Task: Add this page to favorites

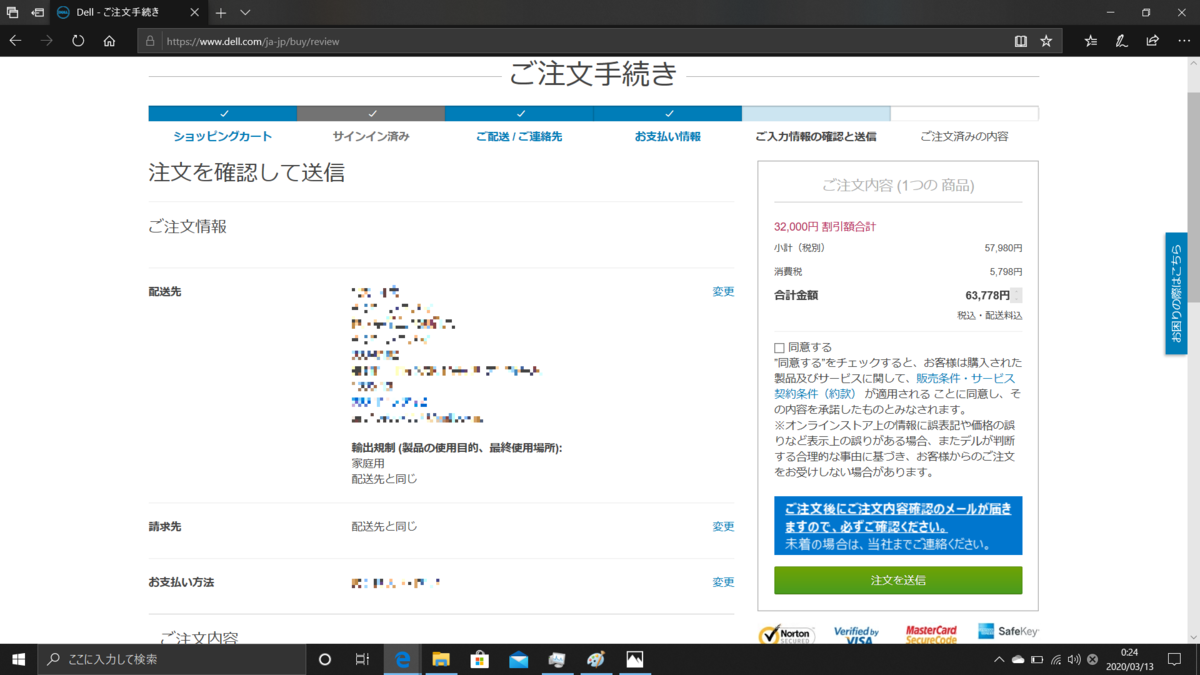Action: pos(1044,41)
